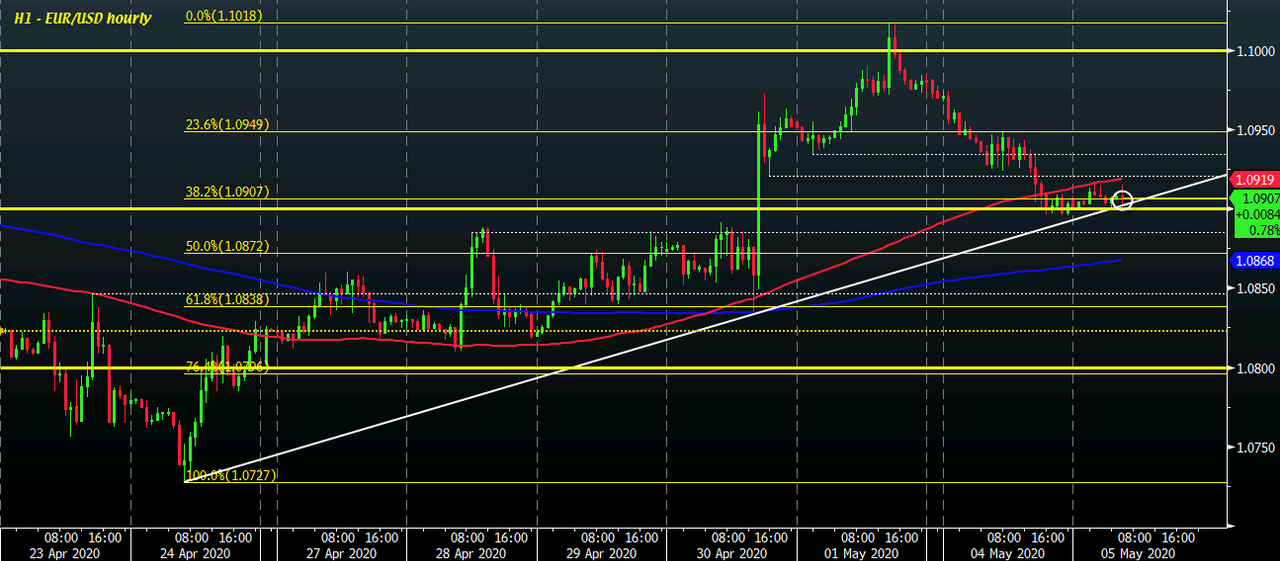The width and height of the screenshot is (1280, 561).
Task: Select the 23.6%(1.0949) Fibonacci label
Action: 229,125
